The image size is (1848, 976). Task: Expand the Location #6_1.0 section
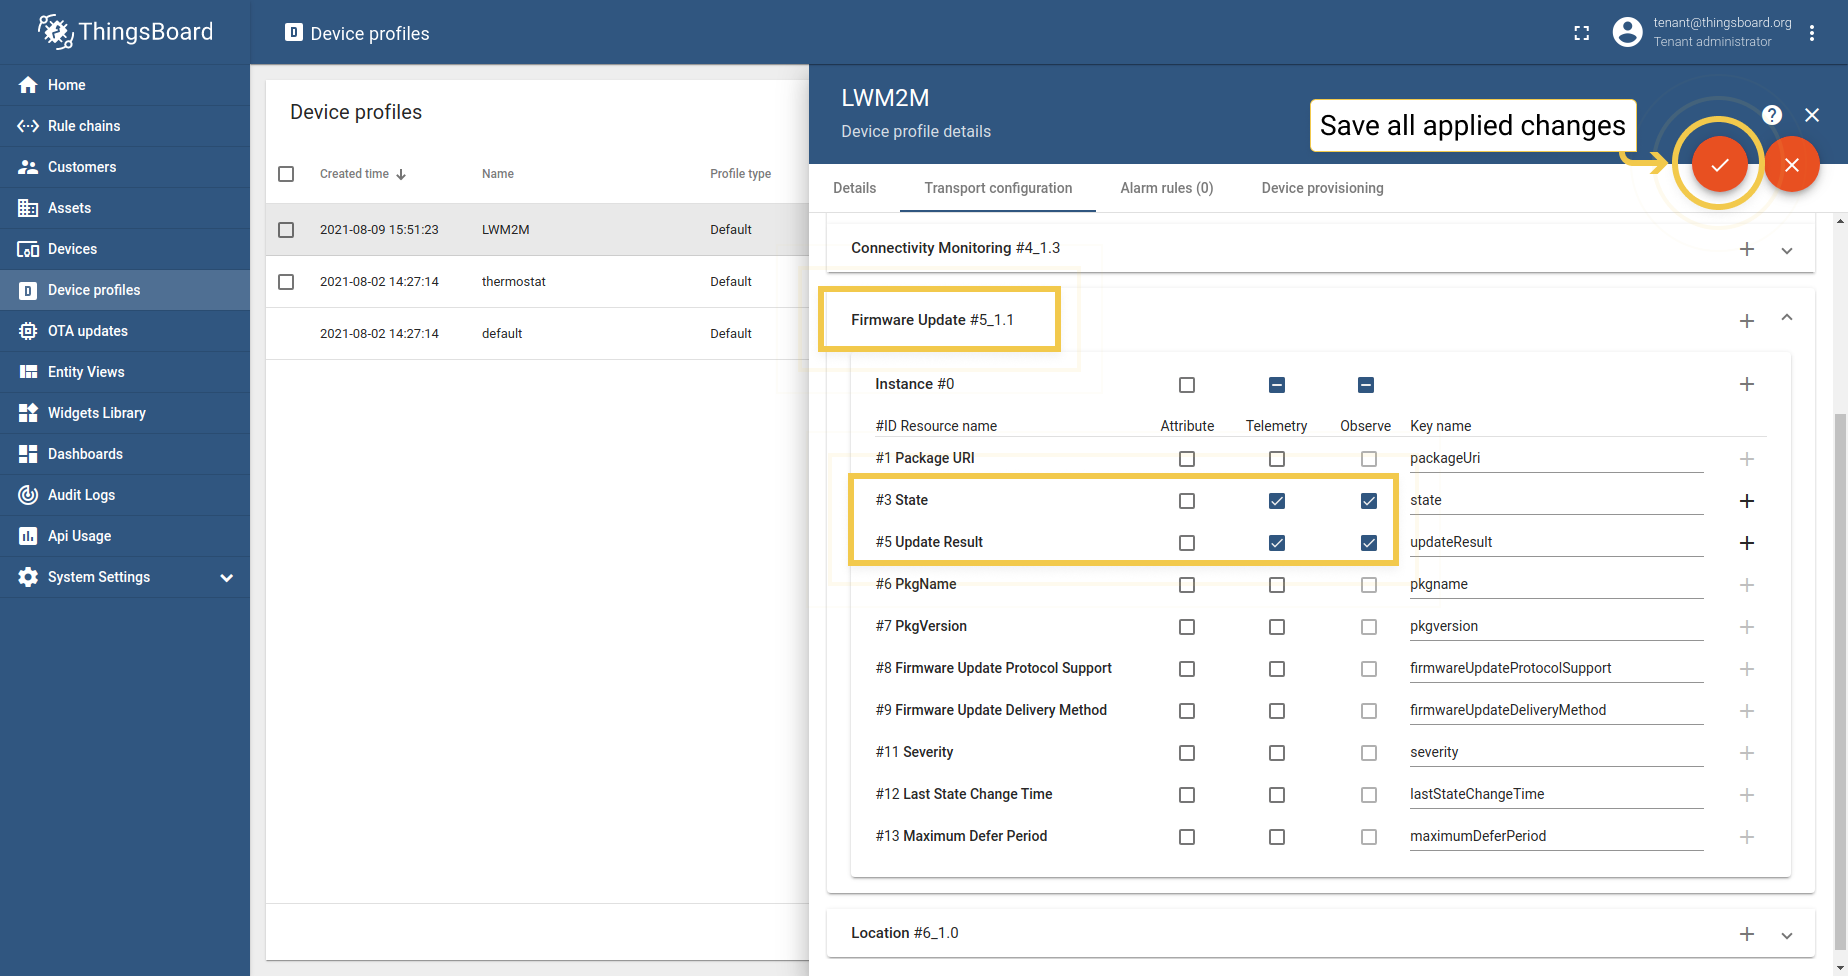pos(1787,934)
